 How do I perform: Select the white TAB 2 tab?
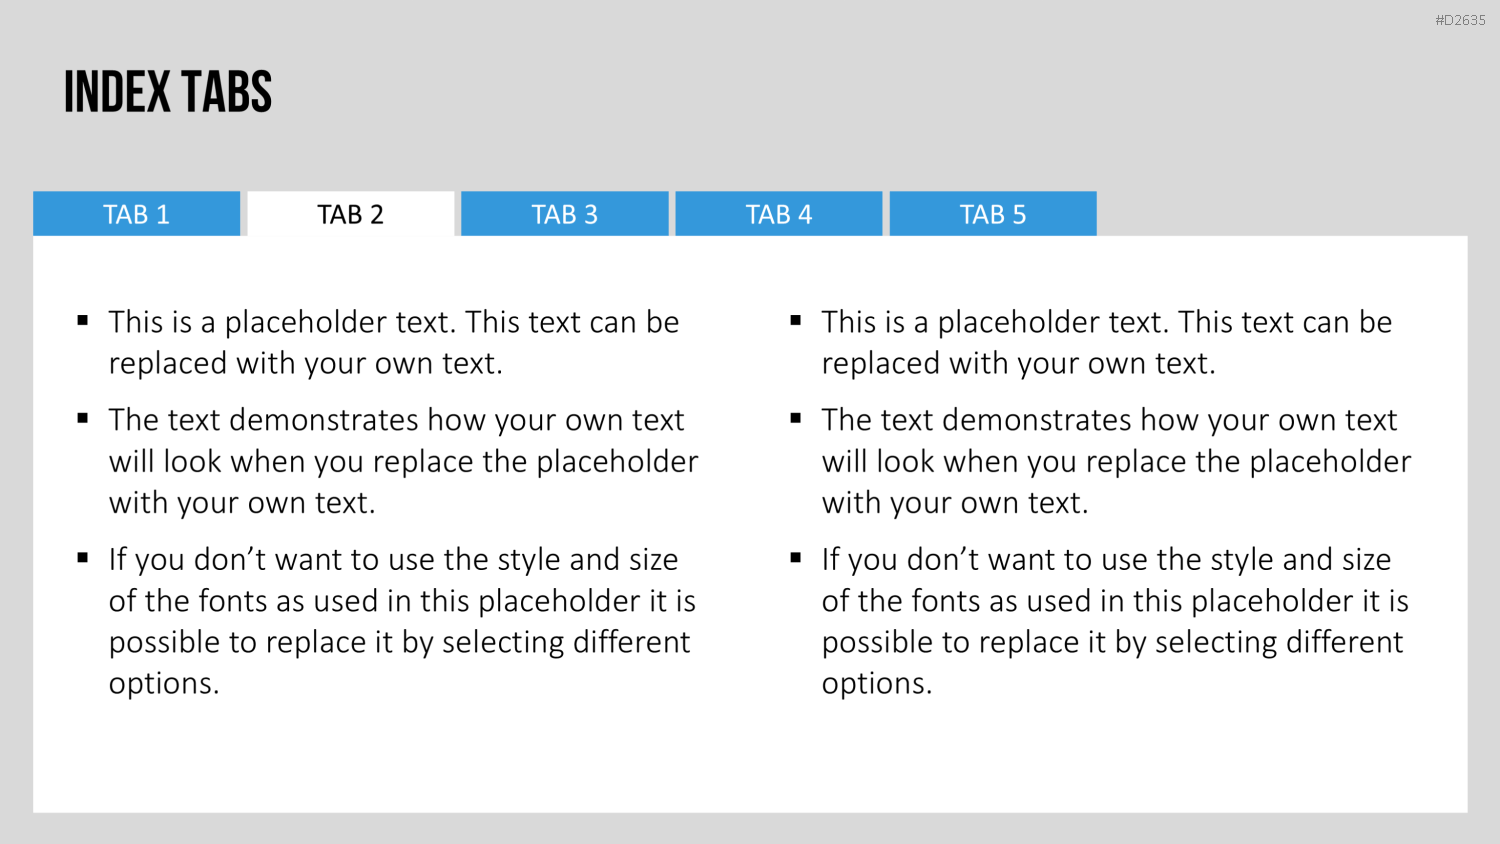351,214
